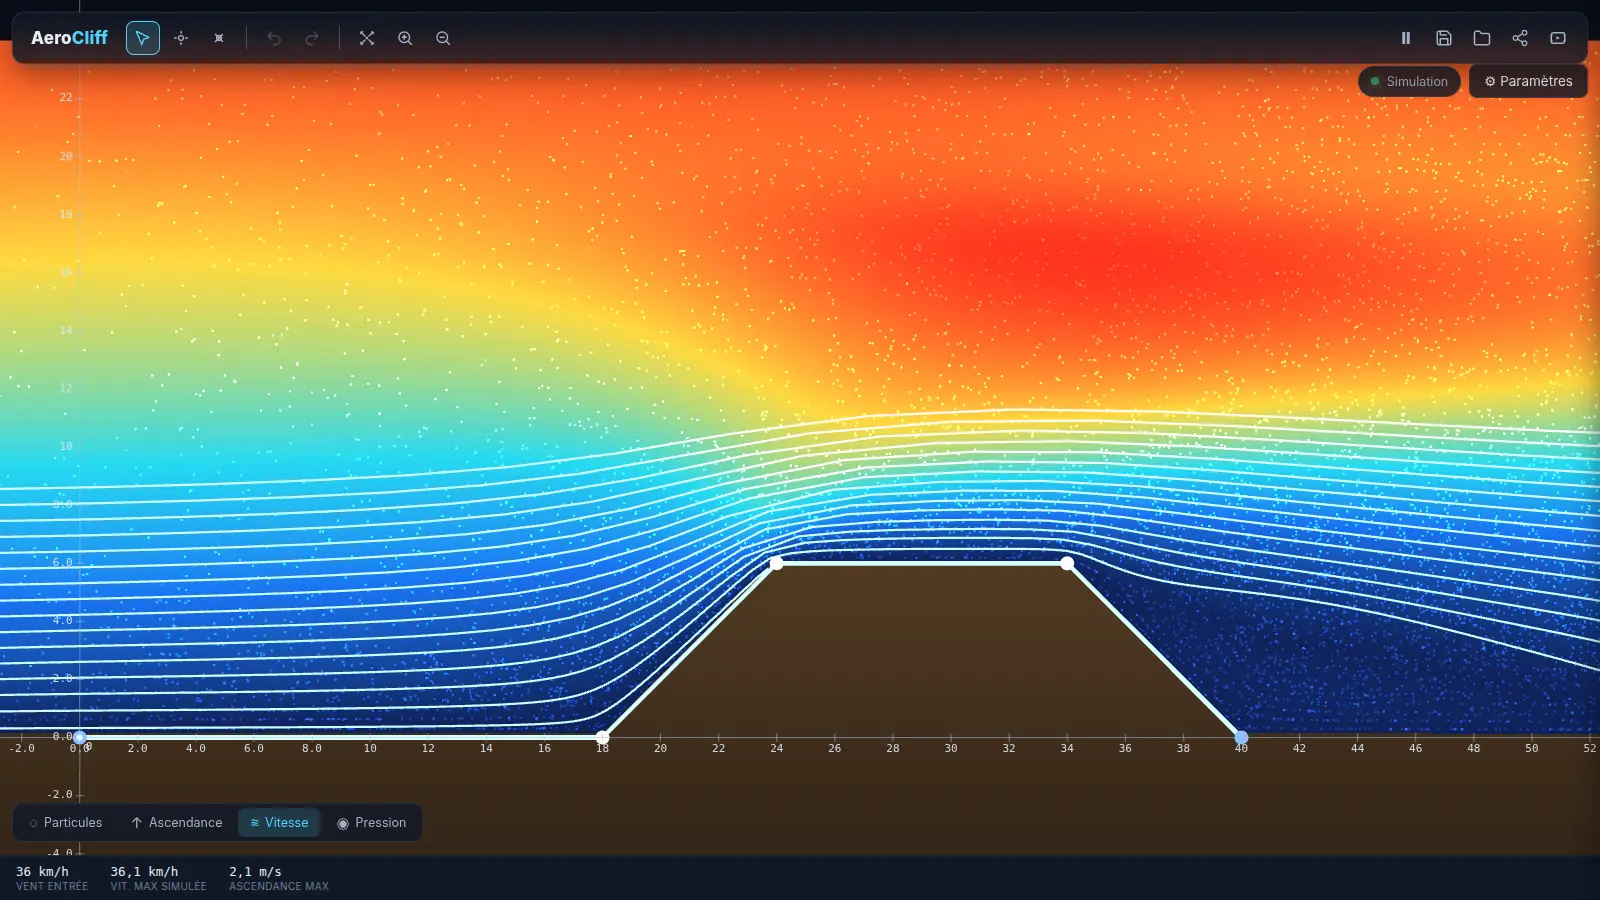Zoom out with the magnifier minus icon
Screen dimensions: 1600x900
pos(443,38)
